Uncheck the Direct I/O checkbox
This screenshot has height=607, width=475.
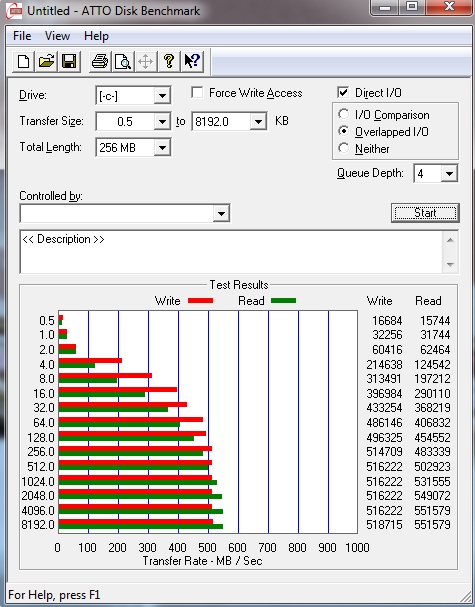coord(343,93)
